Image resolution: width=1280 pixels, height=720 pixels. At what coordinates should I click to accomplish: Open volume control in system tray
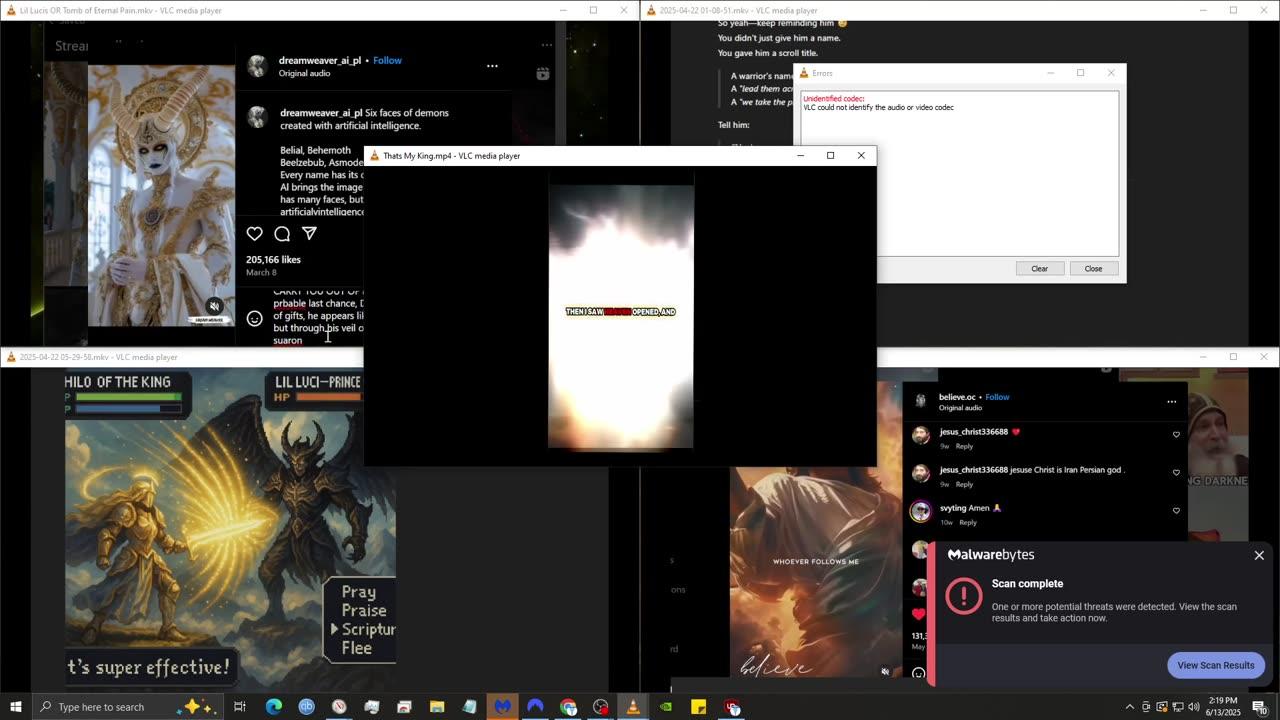[x=1193, y=707]
